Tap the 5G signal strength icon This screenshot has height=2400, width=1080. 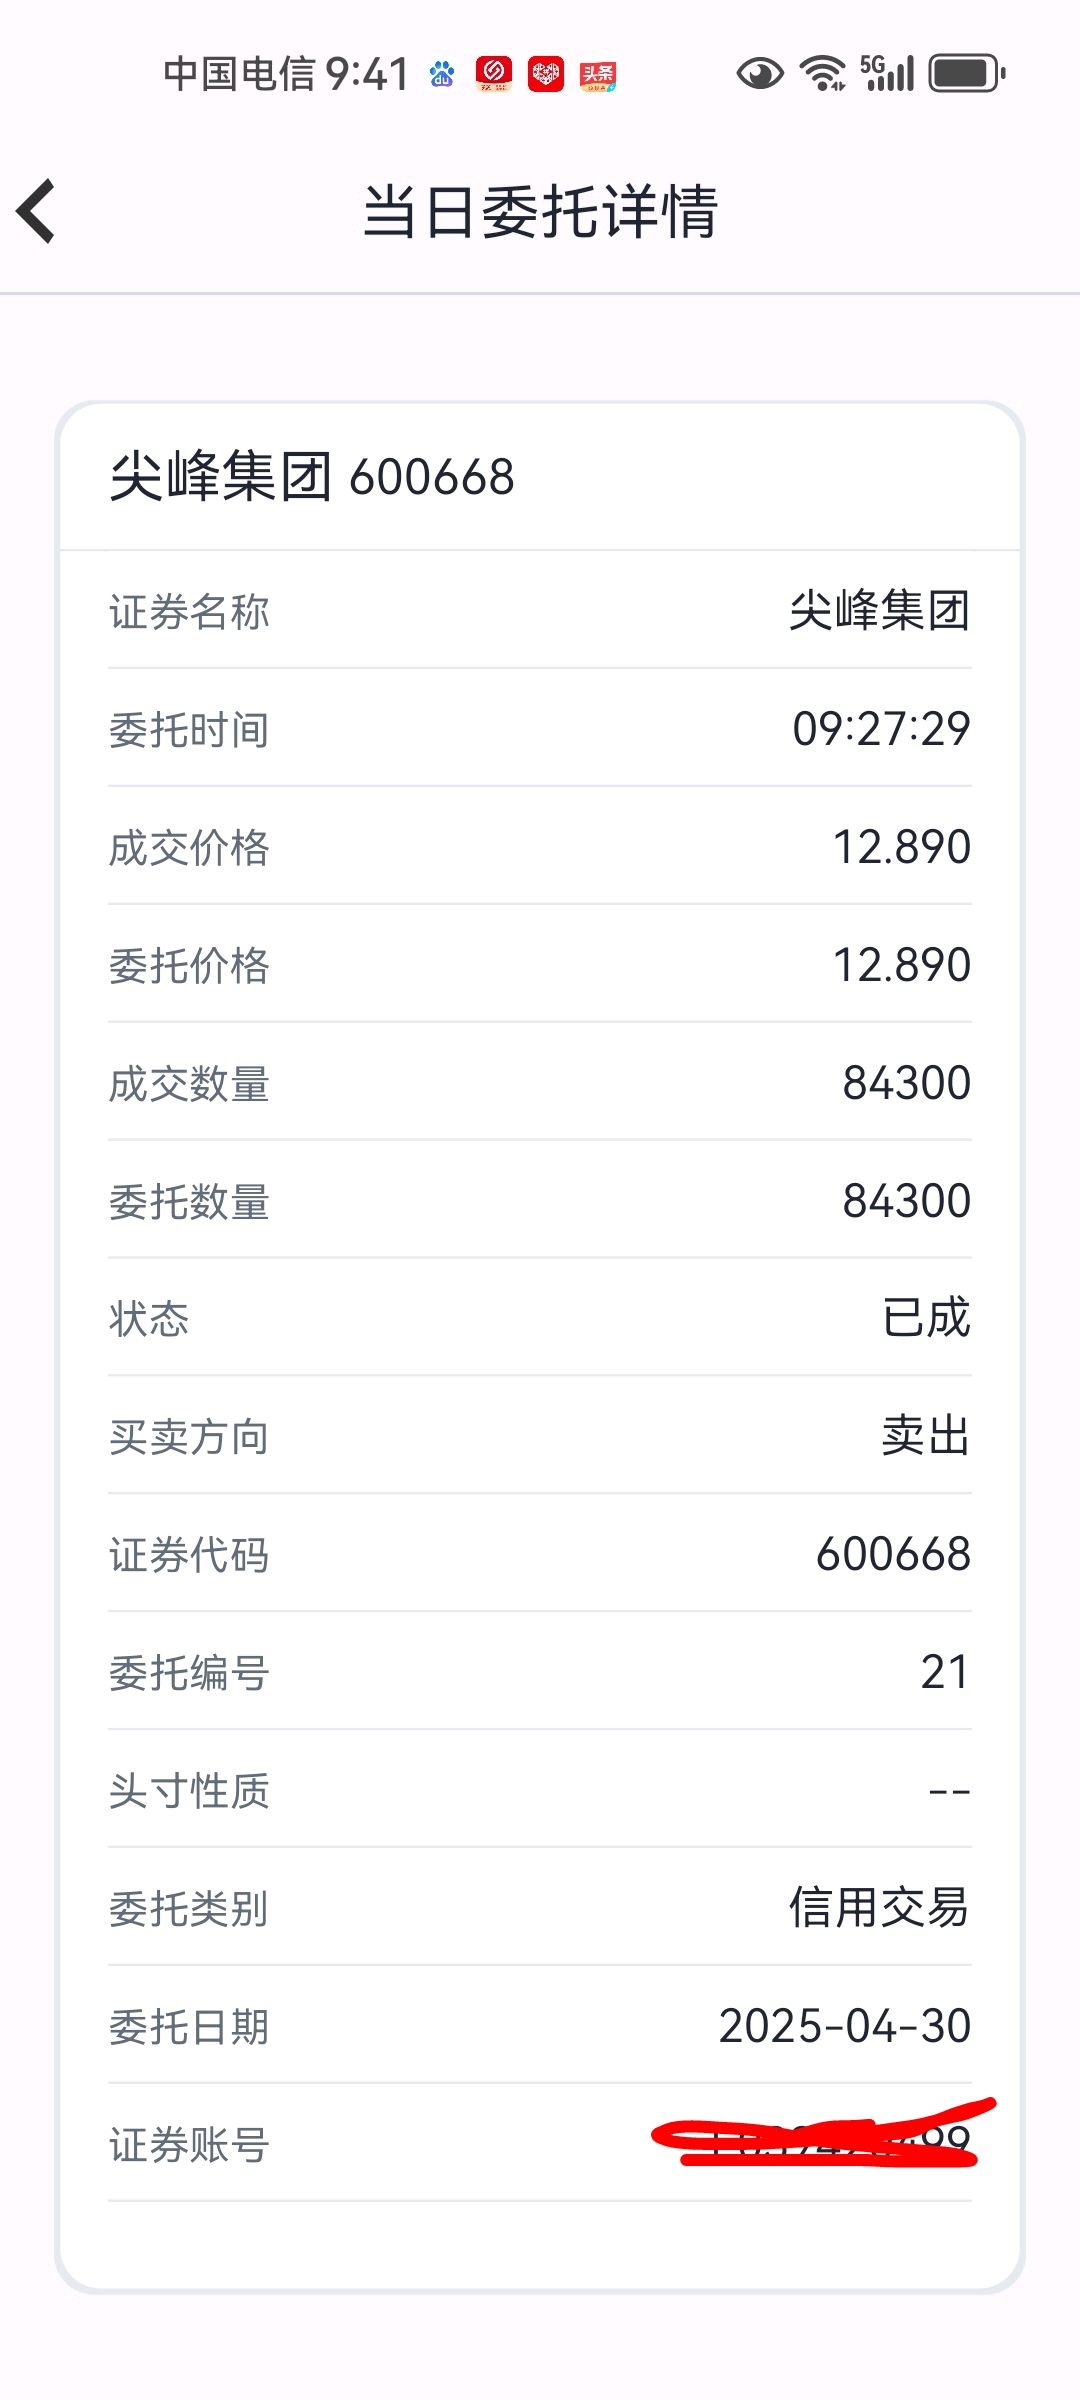pos(887,73)
